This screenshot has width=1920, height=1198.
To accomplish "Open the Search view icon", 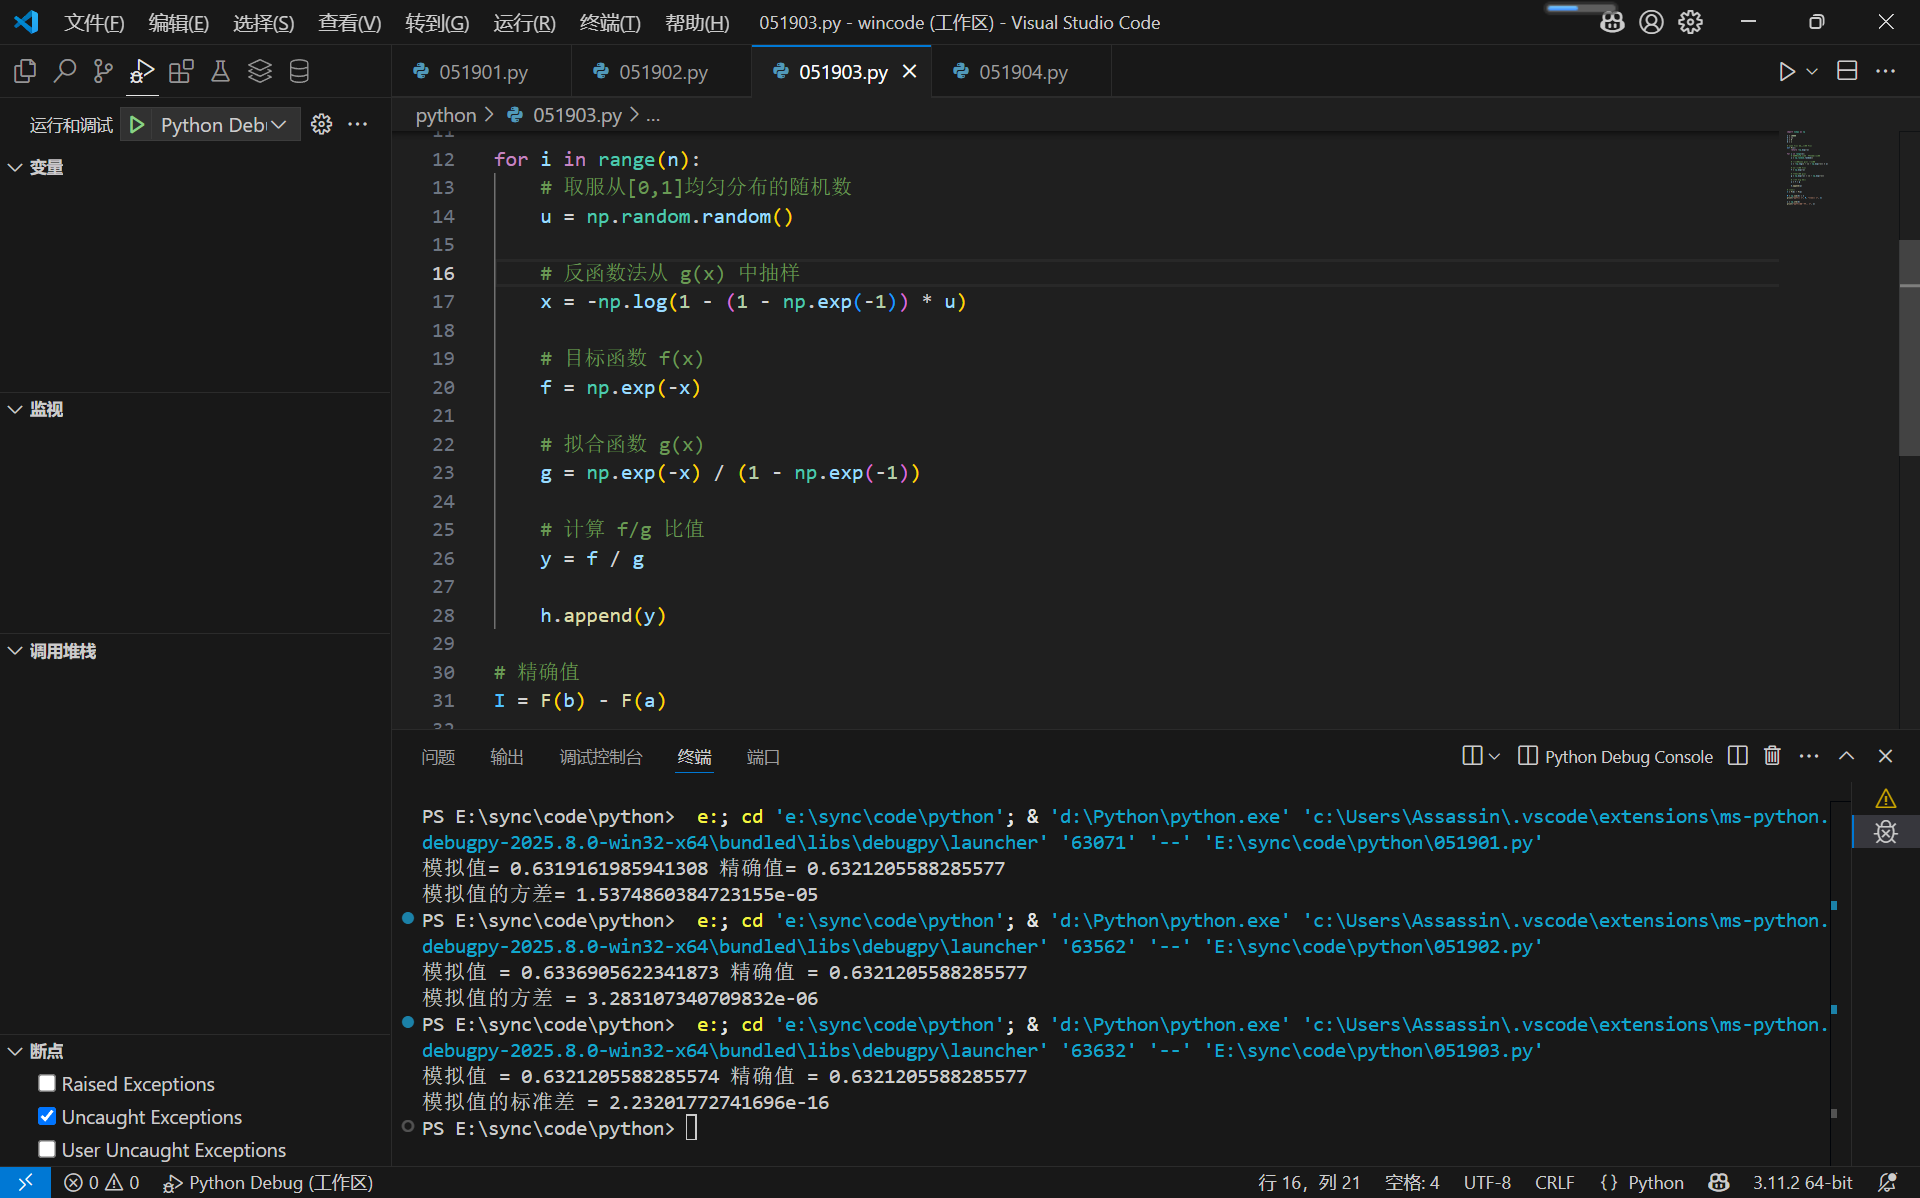I will [65, 71].
